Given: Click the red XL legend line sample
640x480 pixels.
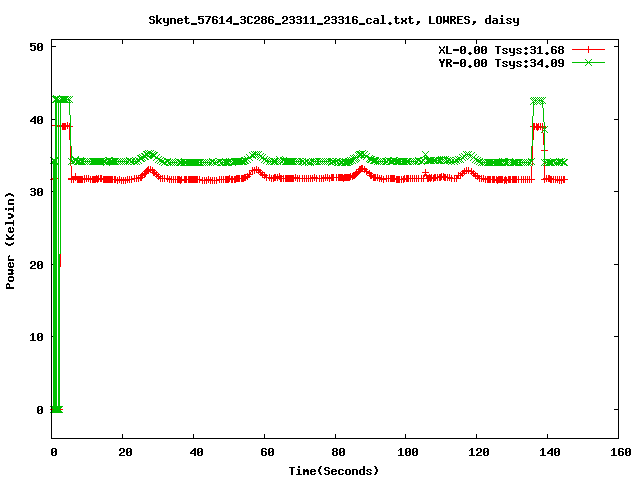Looking at the screenshot, I should [x=588, y=50].
